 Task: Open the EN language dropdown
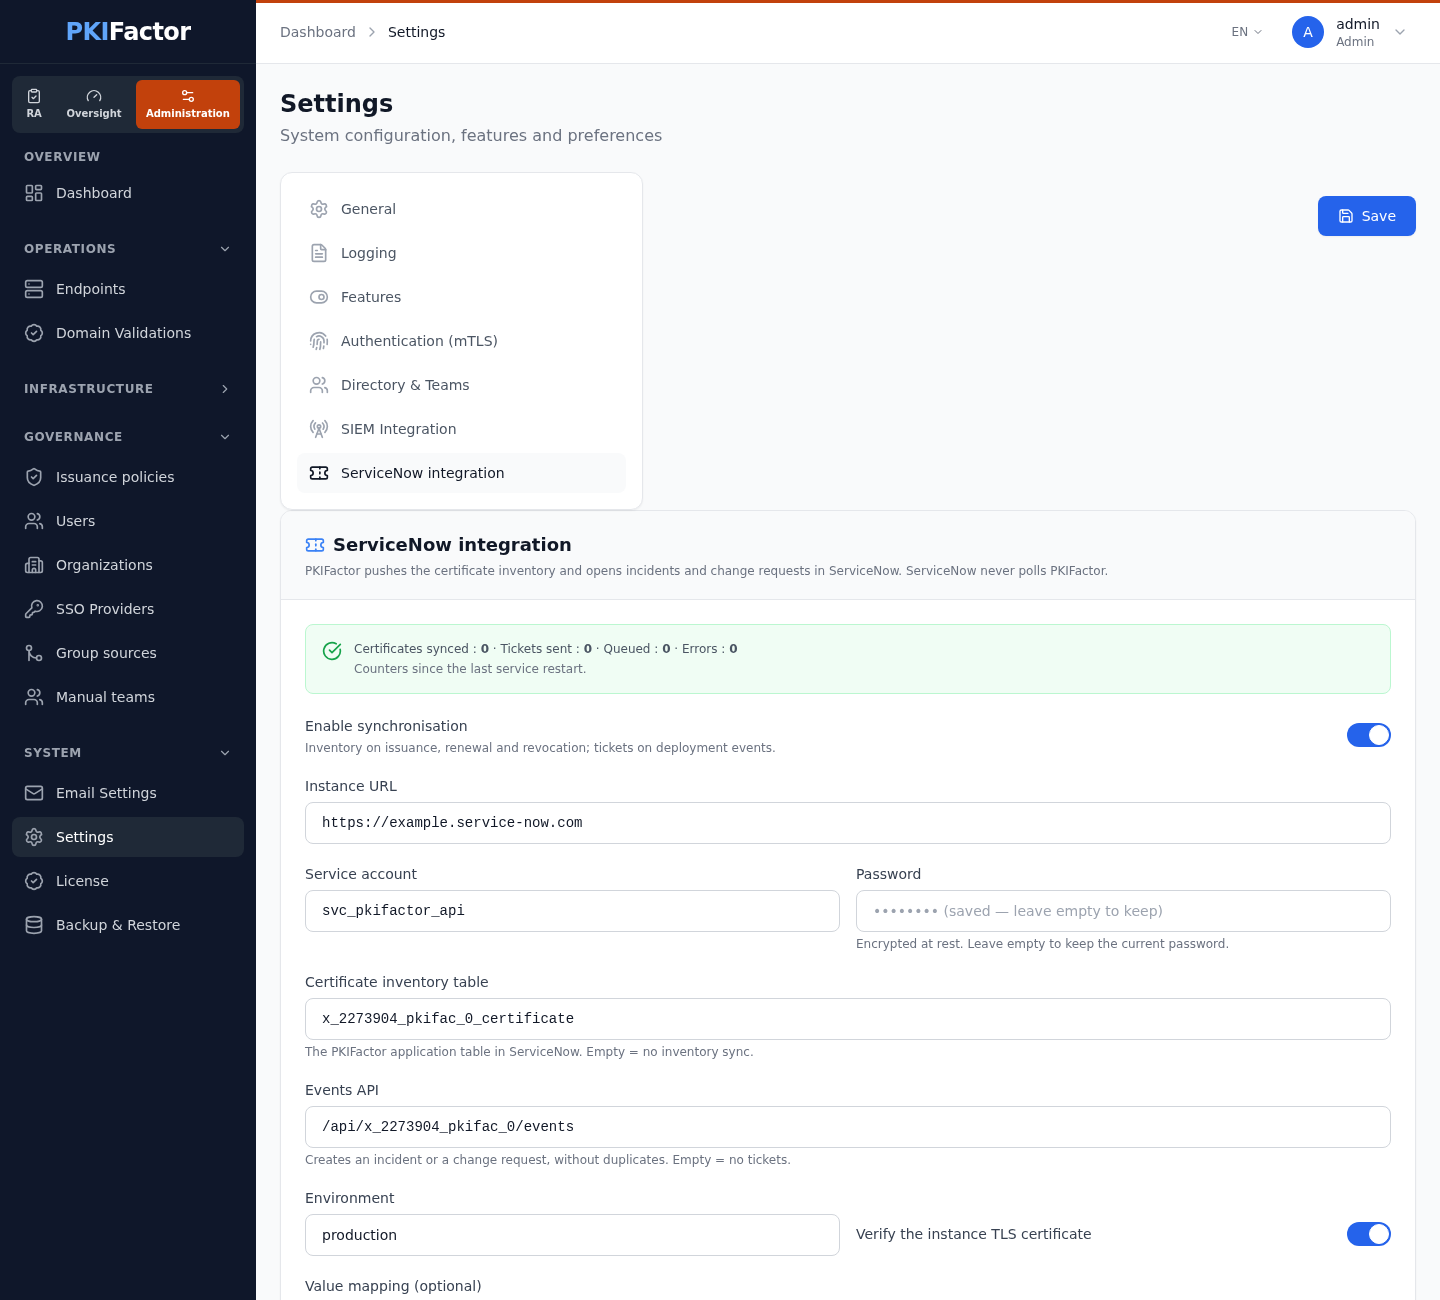(x=1247, y=32)
